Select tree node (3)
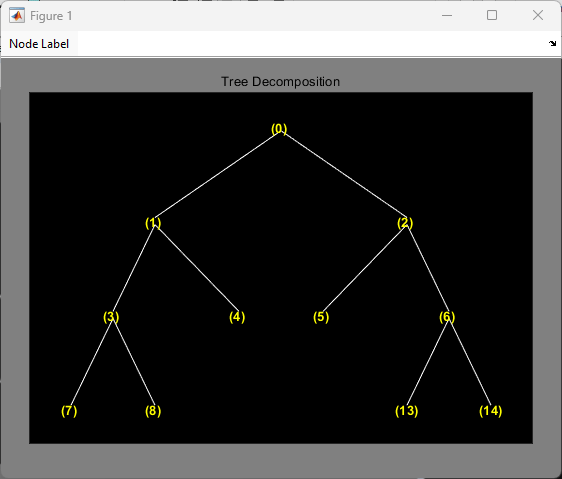 111,317
